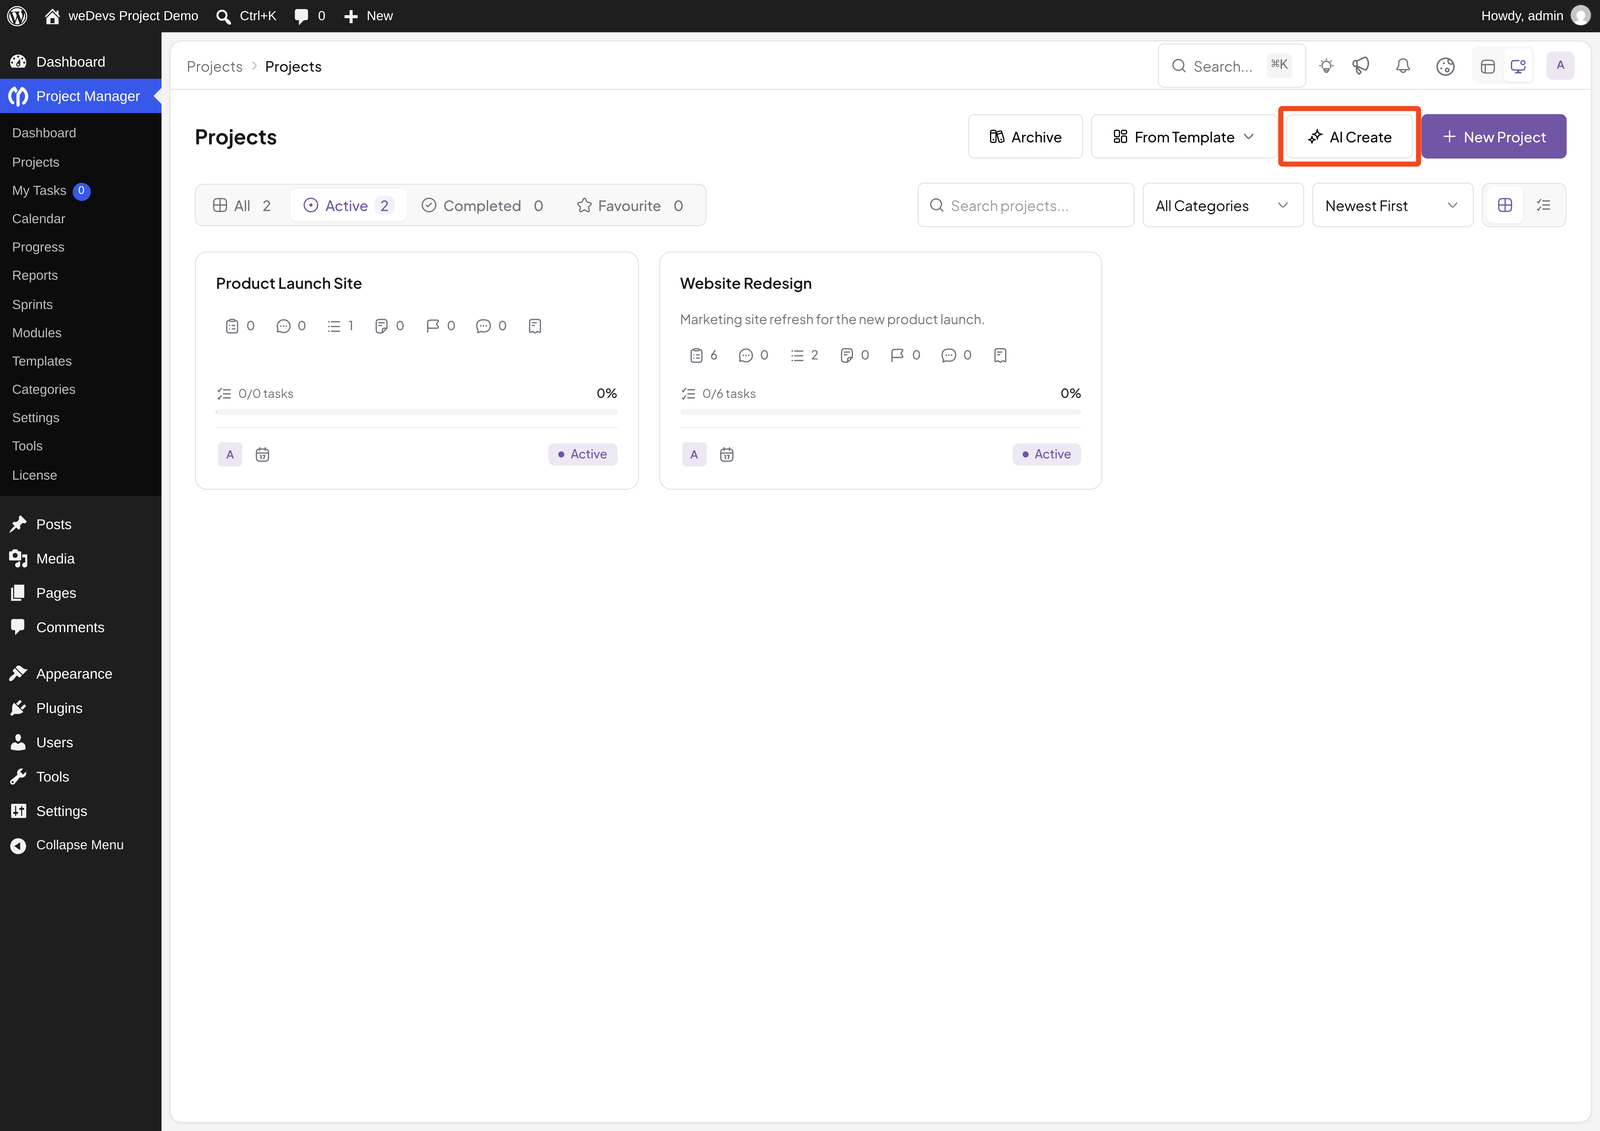Click the Appearance brush icon in the sidebar
Image resolution: width=1600 pixels, height=1131 pixels.
pyautogui.click(x=18, y=674)
